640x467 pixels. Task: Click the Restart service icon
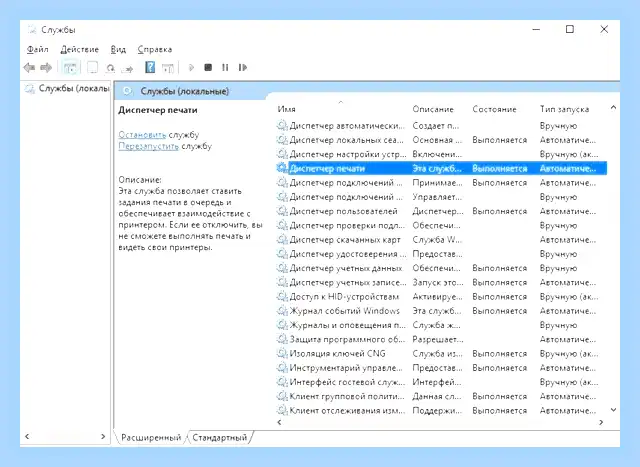243,67
